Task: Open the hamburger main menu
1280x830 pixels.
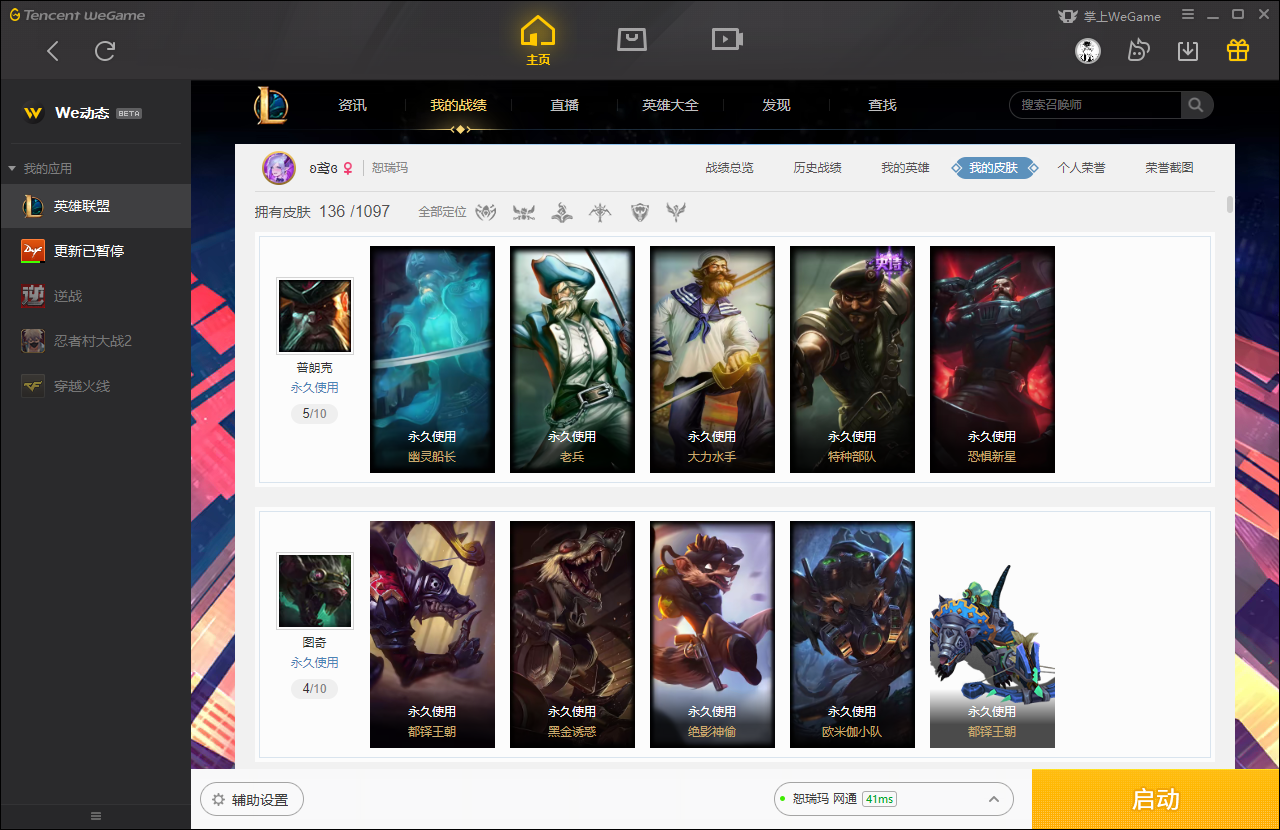Action: (x=1188, y=15)
